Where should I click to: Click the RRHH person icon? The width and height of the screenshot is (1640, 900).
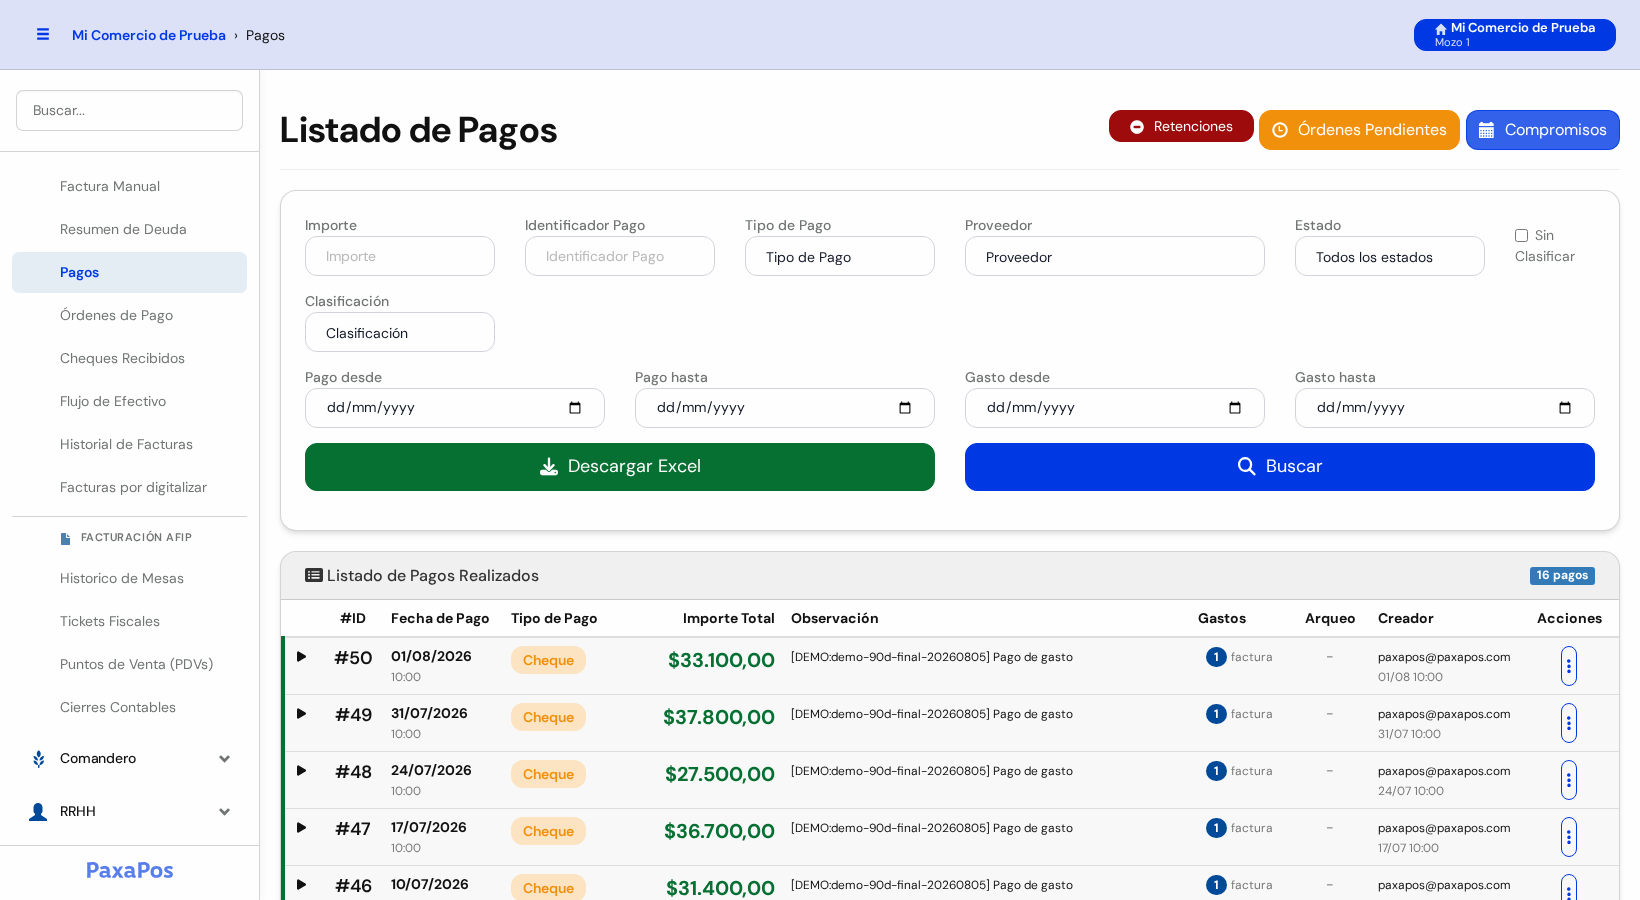point(38,812)
